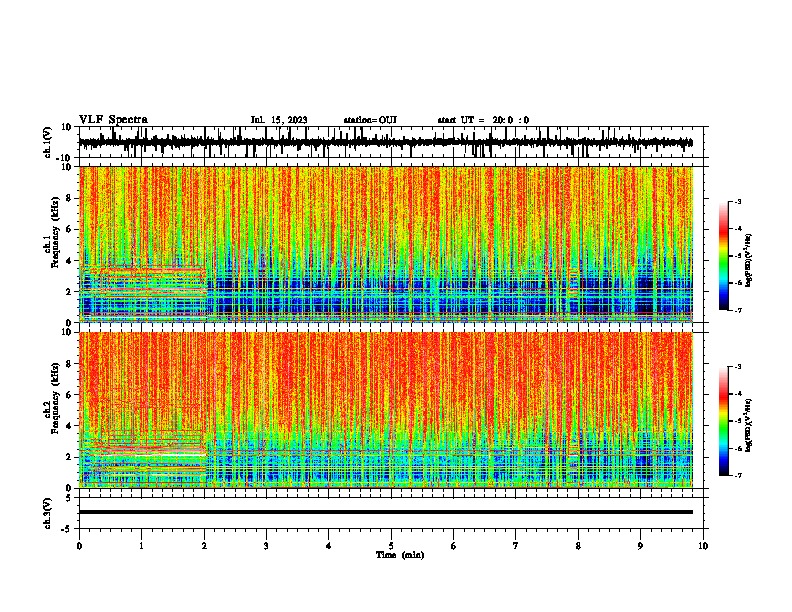
Task: Click the "Time (min)" axis label
Action: pyautogui.click(x=400, y=555)
